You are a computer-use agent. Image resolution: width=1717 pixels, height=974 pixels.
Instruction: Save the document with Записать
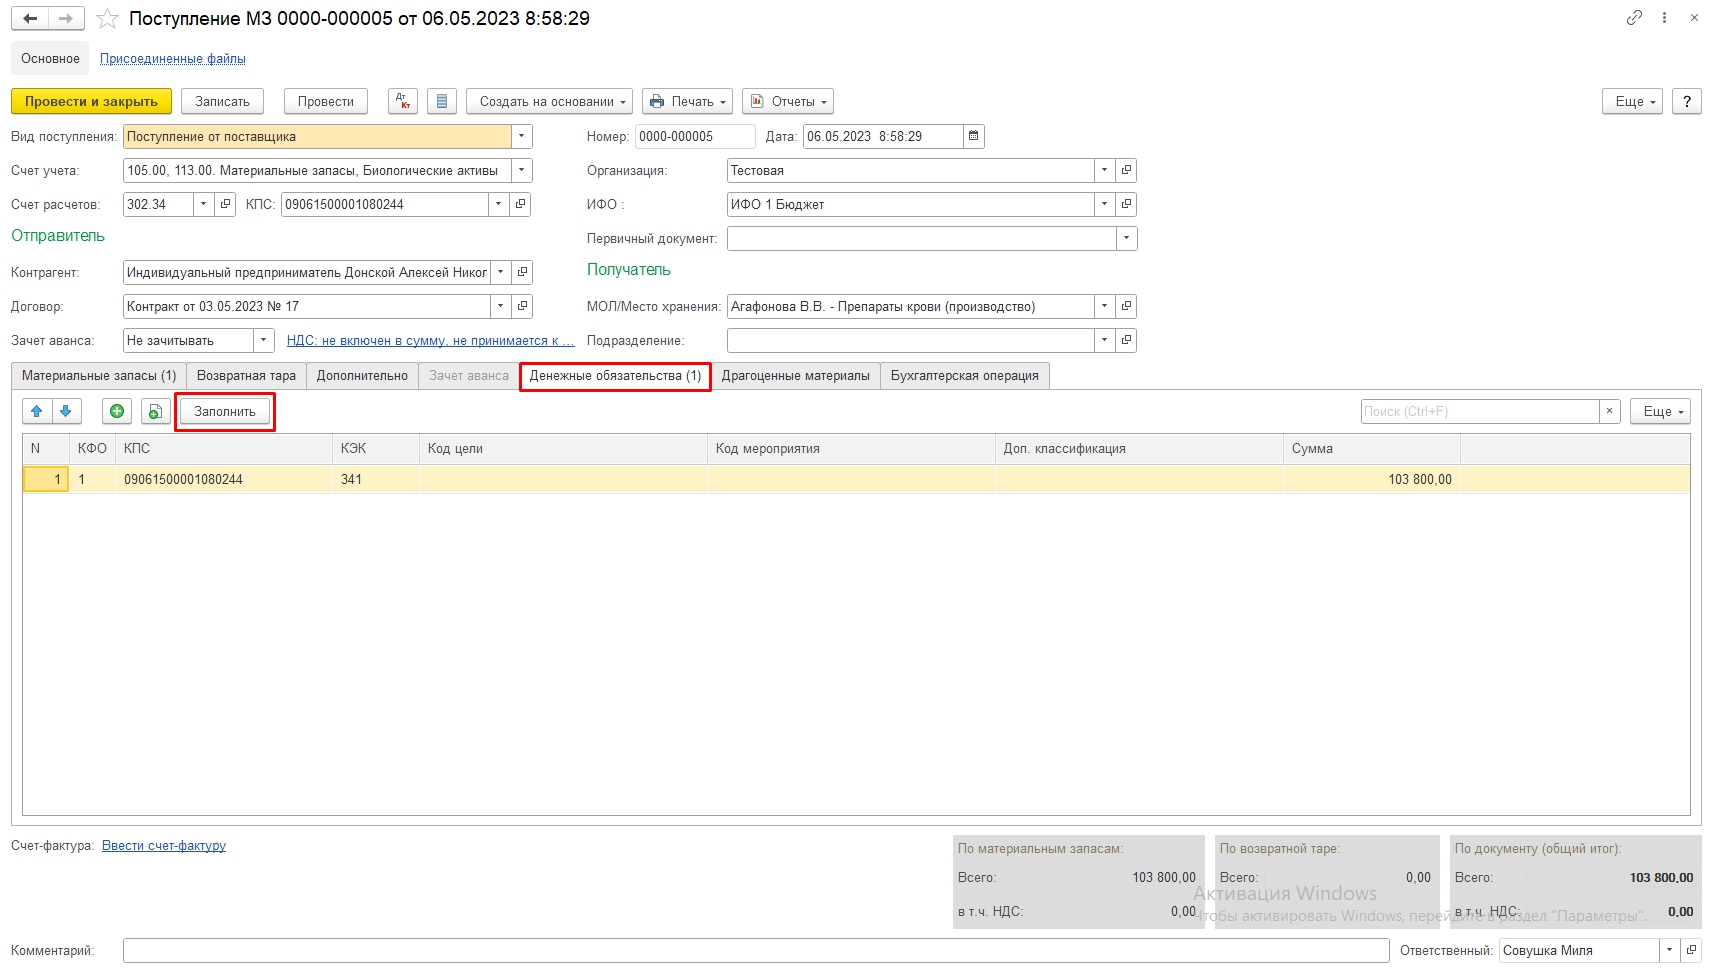tap(222, 101)
